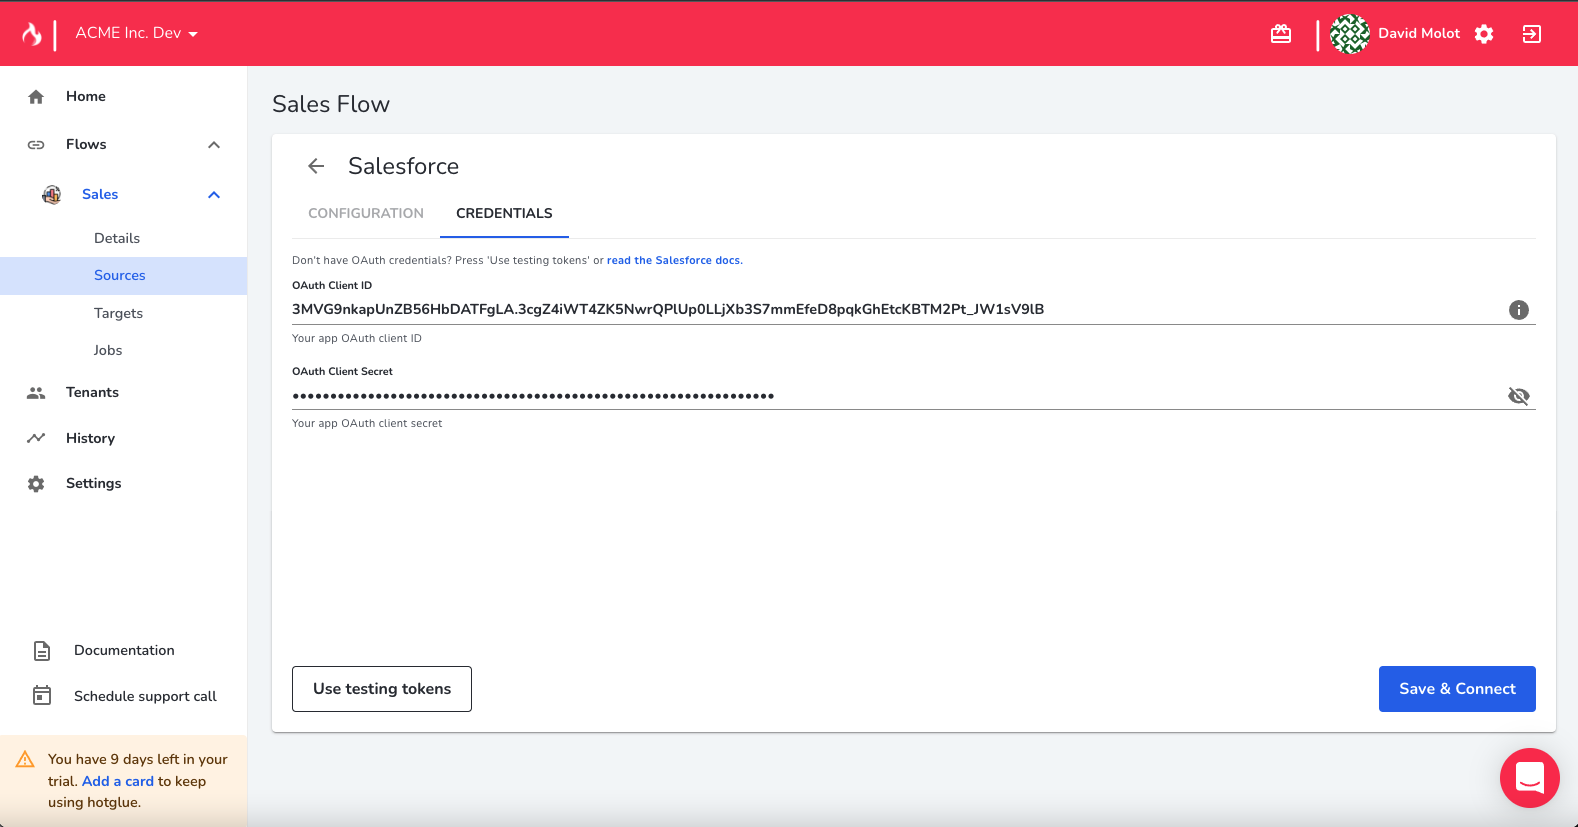Open Sources under Sales
This screenshot has width=1578, height=827.
pyautogui.click(x=123, y=275)
